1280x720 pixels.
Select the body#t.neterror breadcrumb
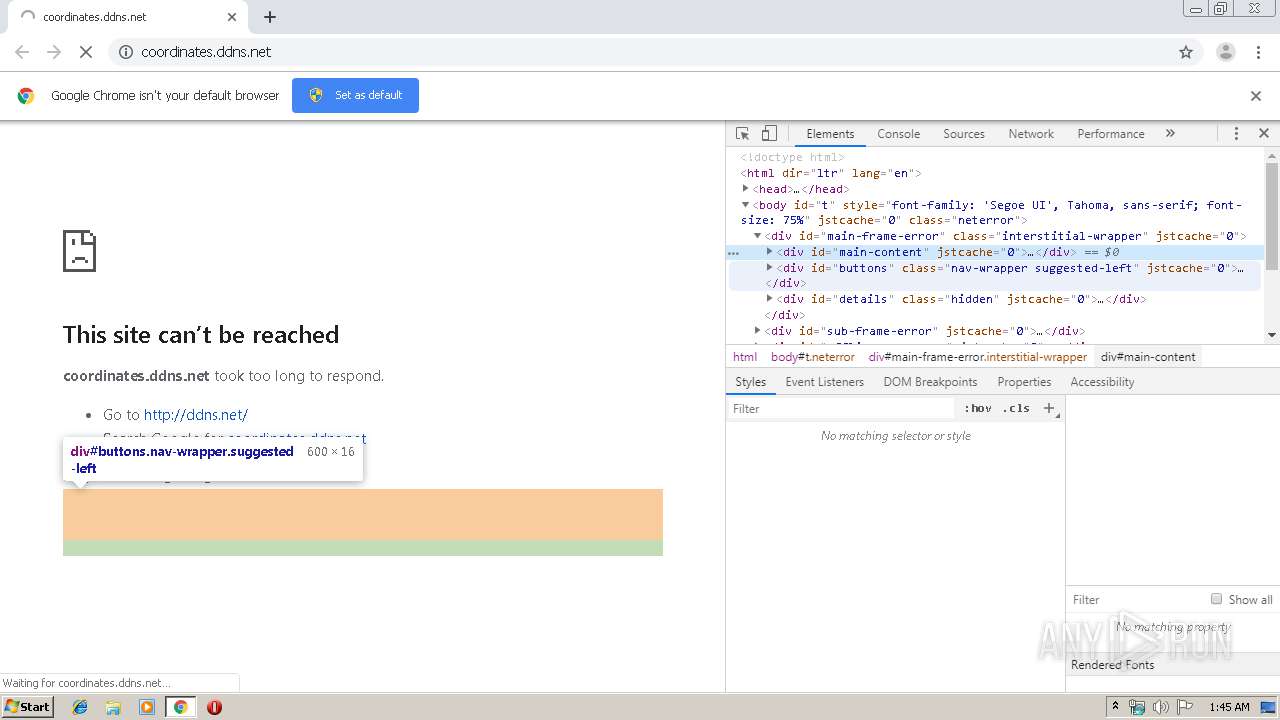(x=812, y=356)
